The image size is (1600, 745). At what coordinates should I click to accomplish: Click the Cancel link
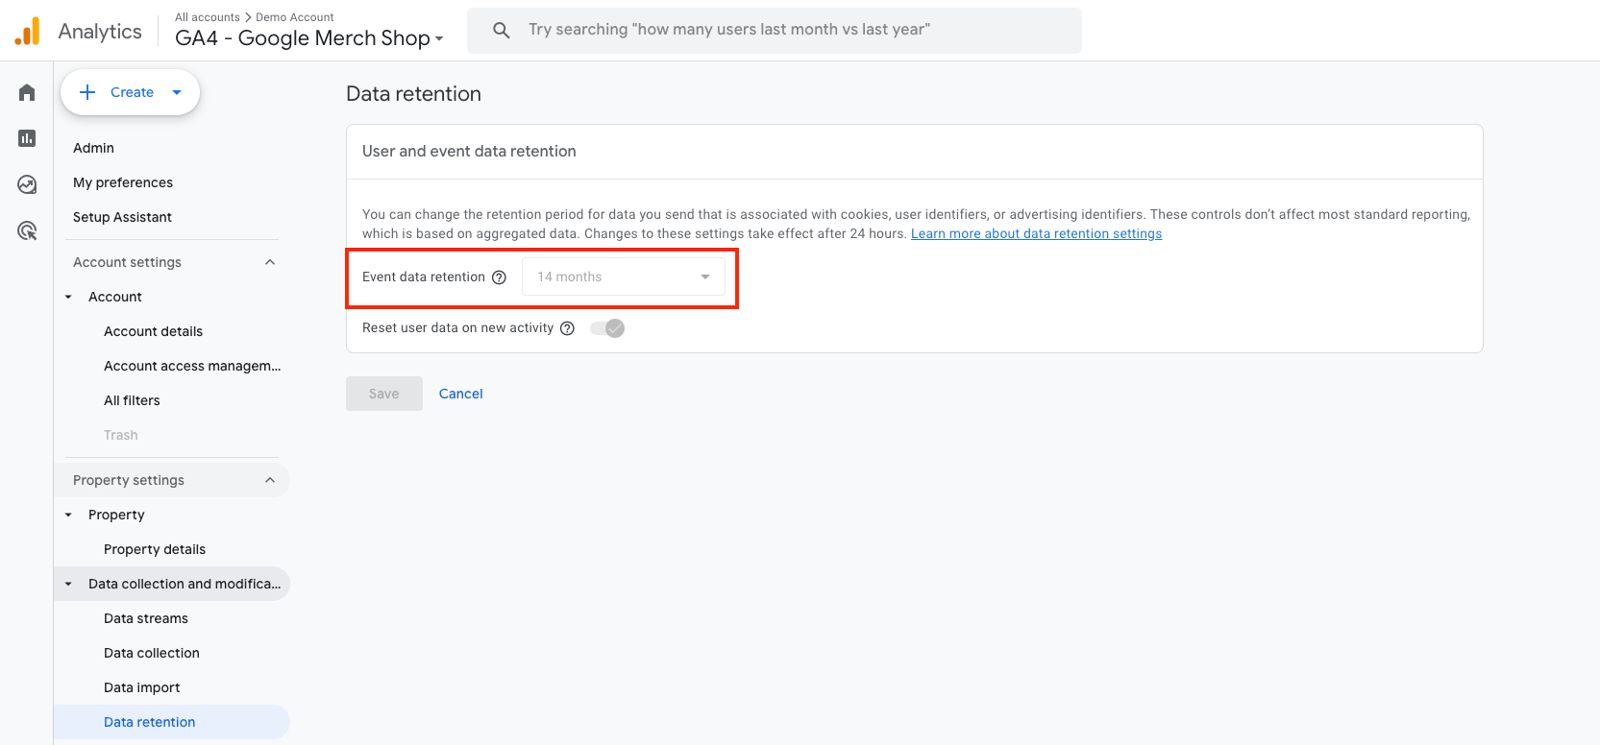[x=461, y=394]
